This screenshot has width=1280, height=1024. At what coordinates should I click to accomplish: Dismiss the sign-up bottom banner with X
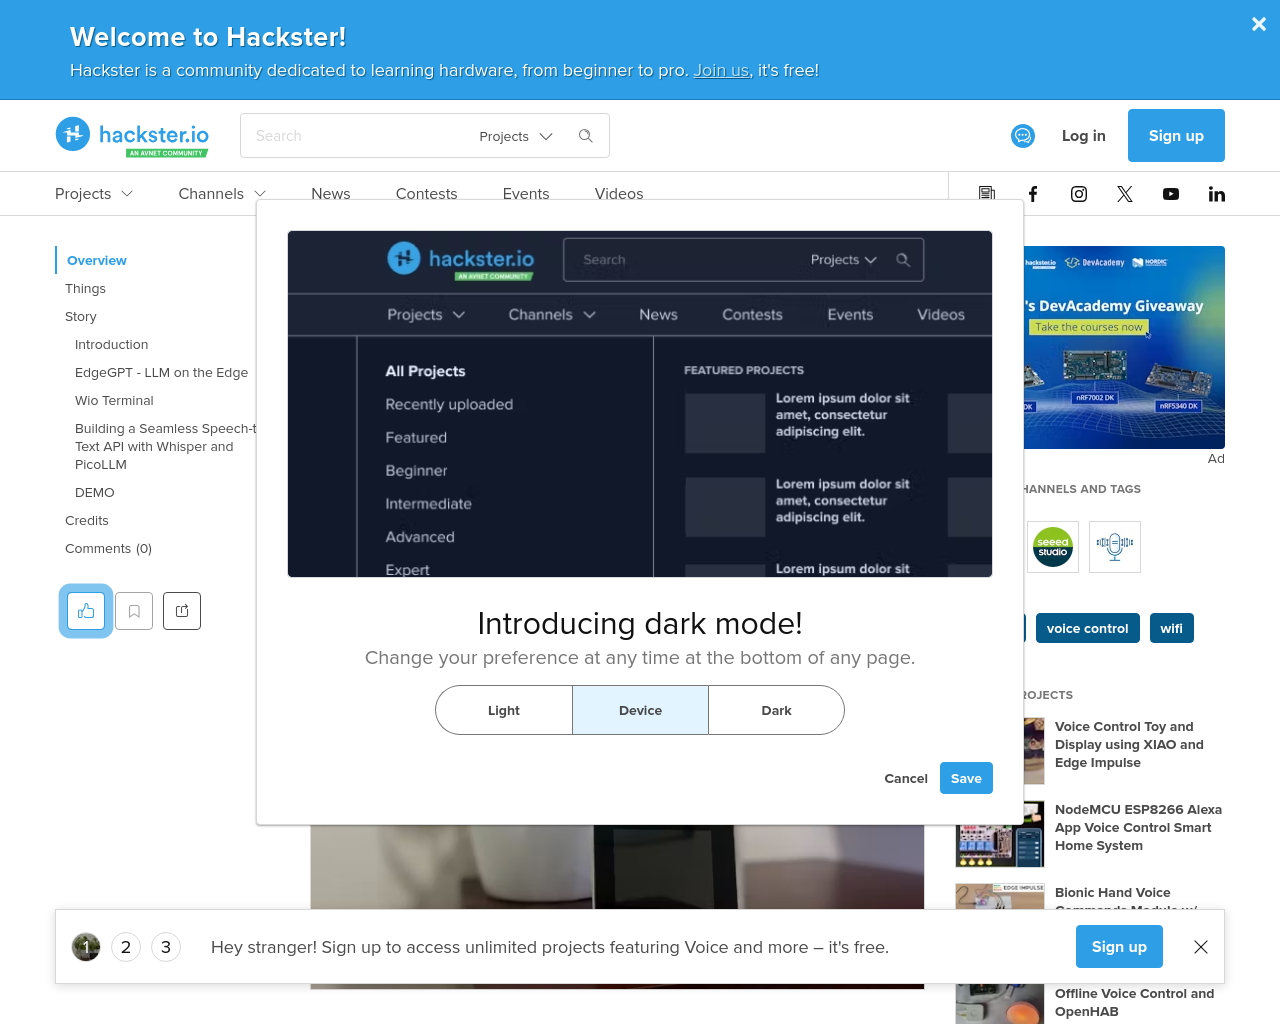click(1201, 947)
